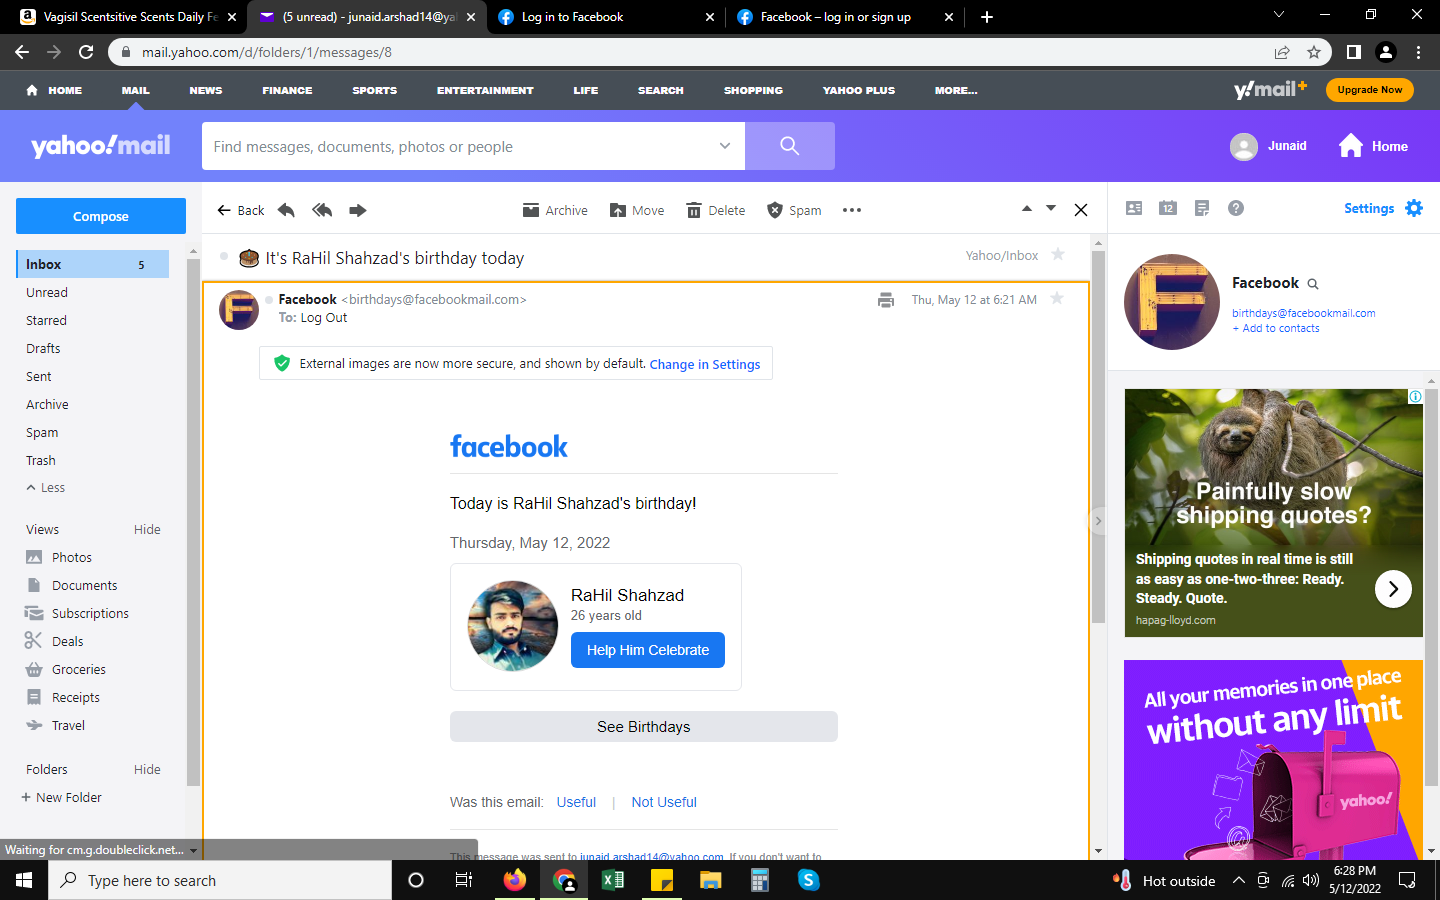Click the Forward arrow icon
Viewport: 1440px width, 900px height.
click(357, 210)
